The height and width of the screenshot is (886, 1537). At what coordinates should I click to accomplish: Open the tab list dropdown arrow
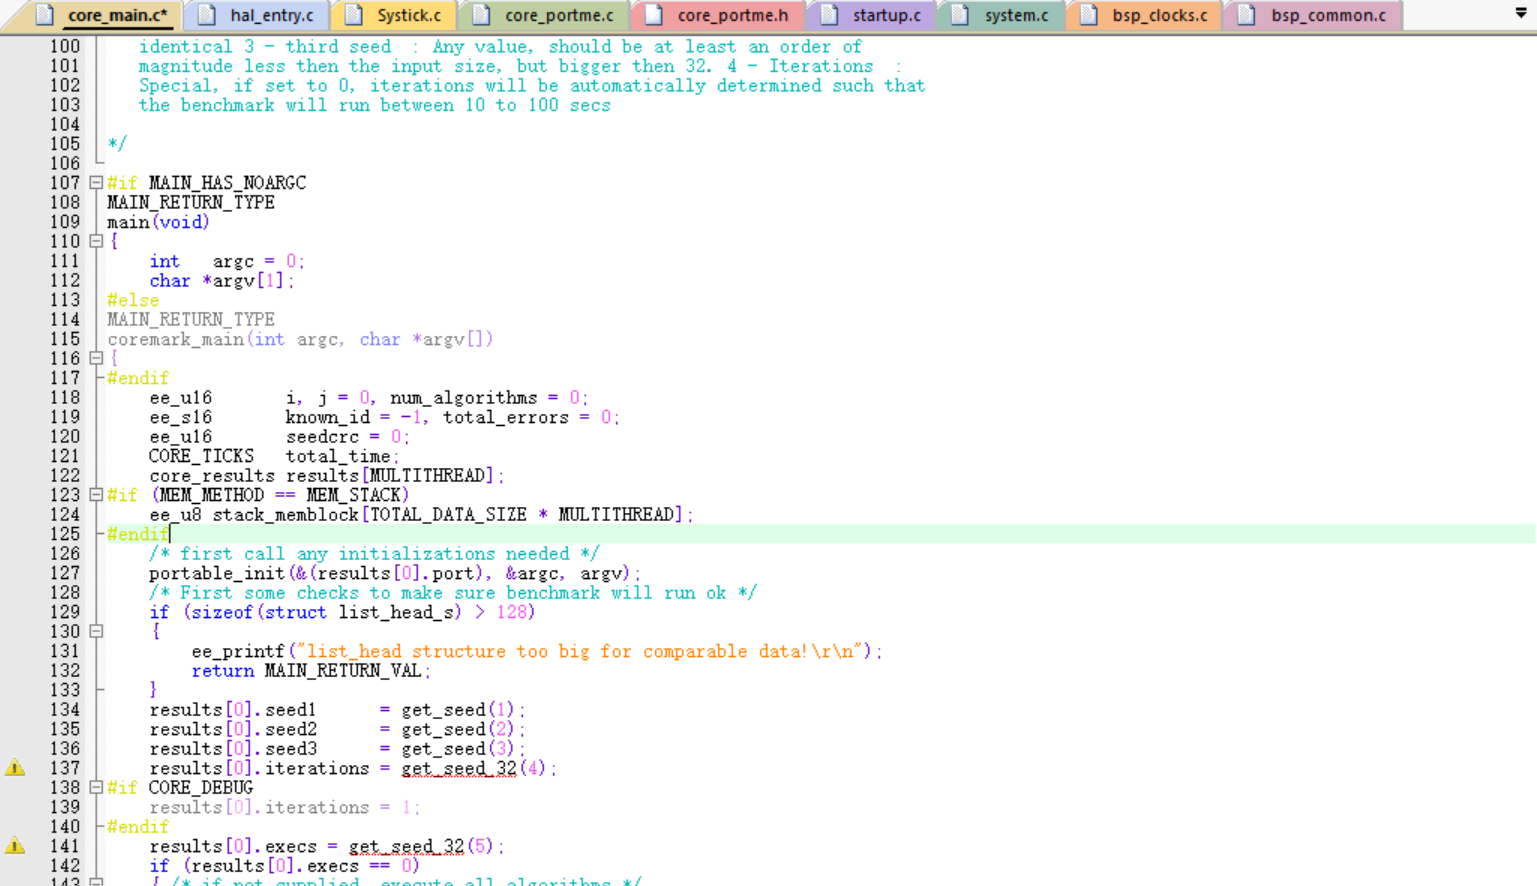[1521, 14]
